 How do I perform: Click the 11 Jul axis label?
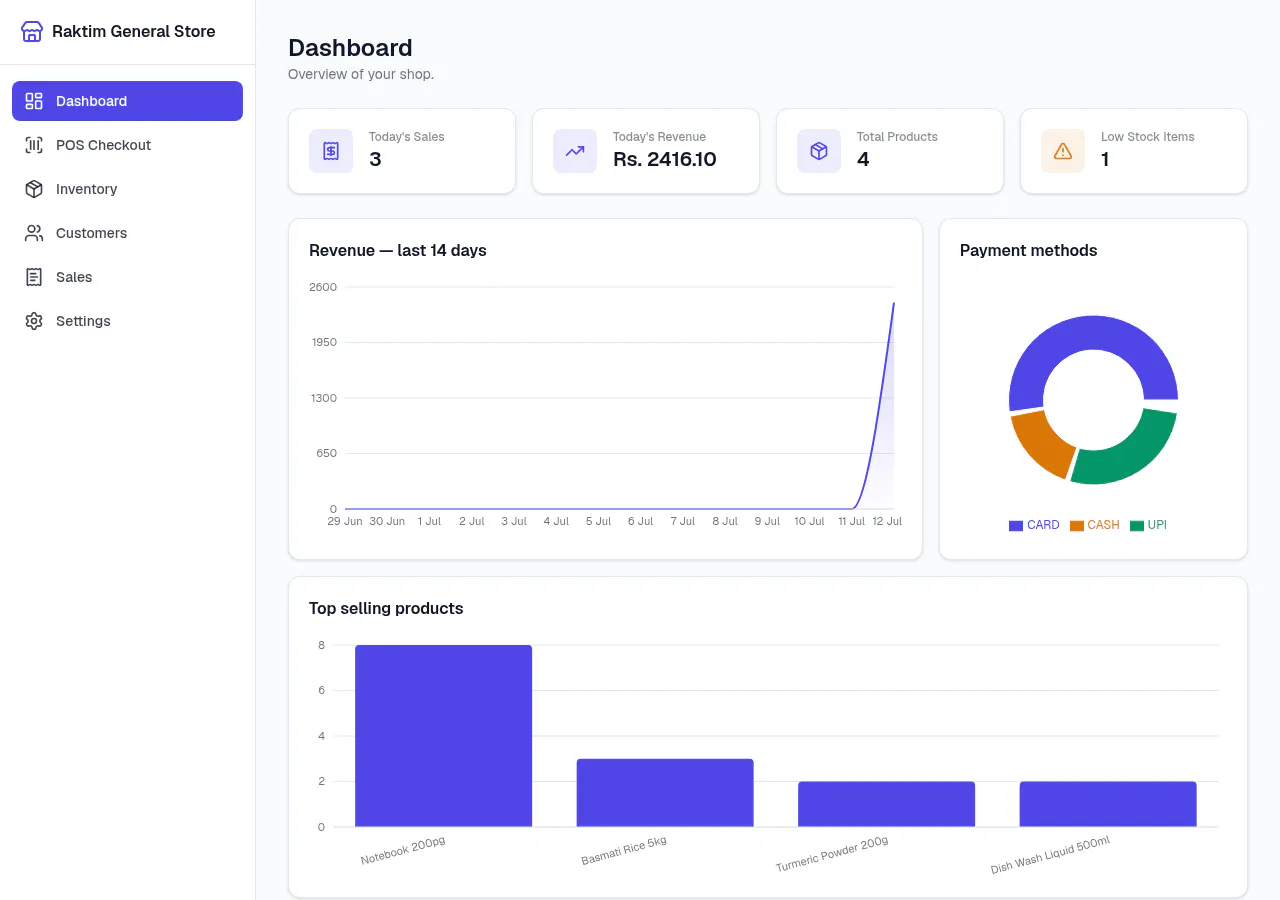coord(852,522)
